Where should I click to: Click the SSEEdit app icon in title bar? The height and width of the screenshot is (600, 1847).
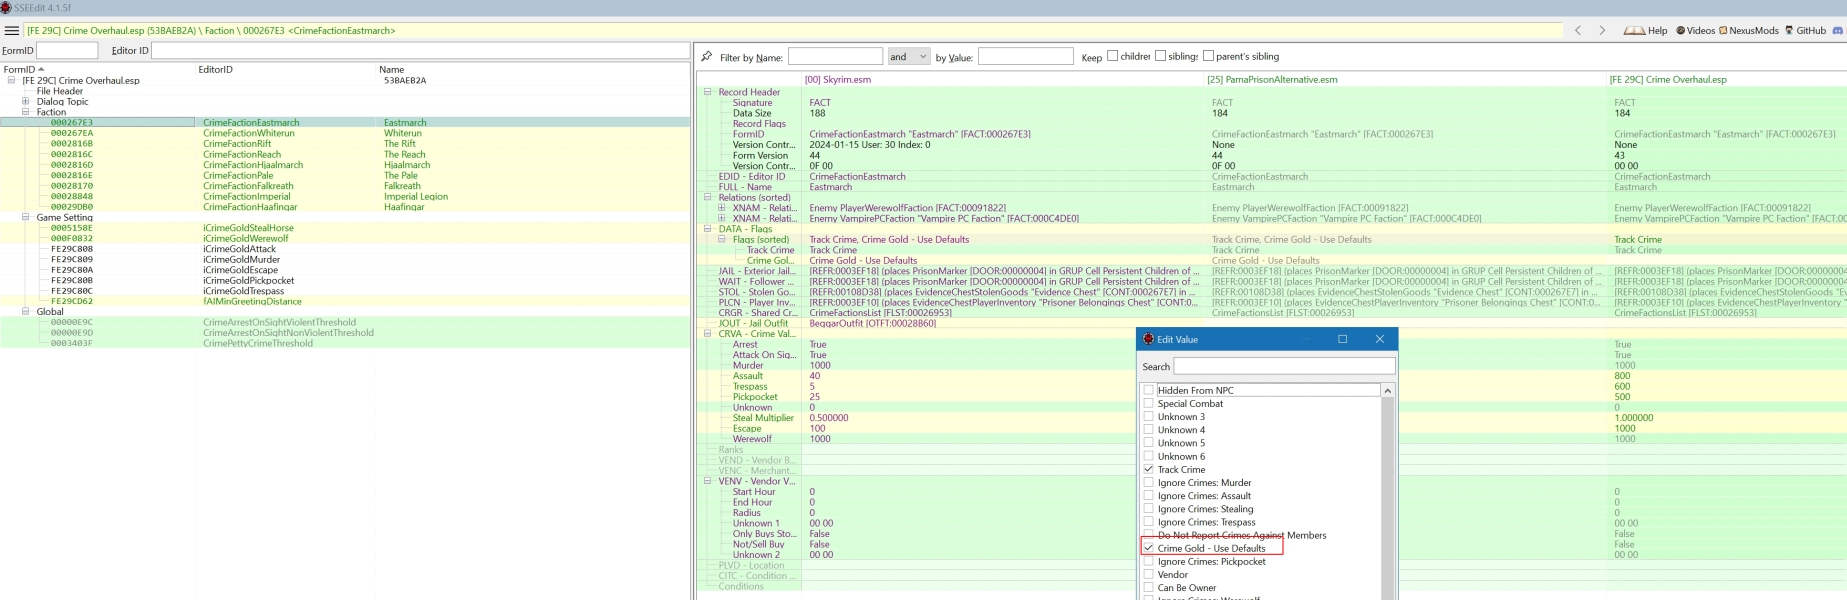tap(6, 7)
